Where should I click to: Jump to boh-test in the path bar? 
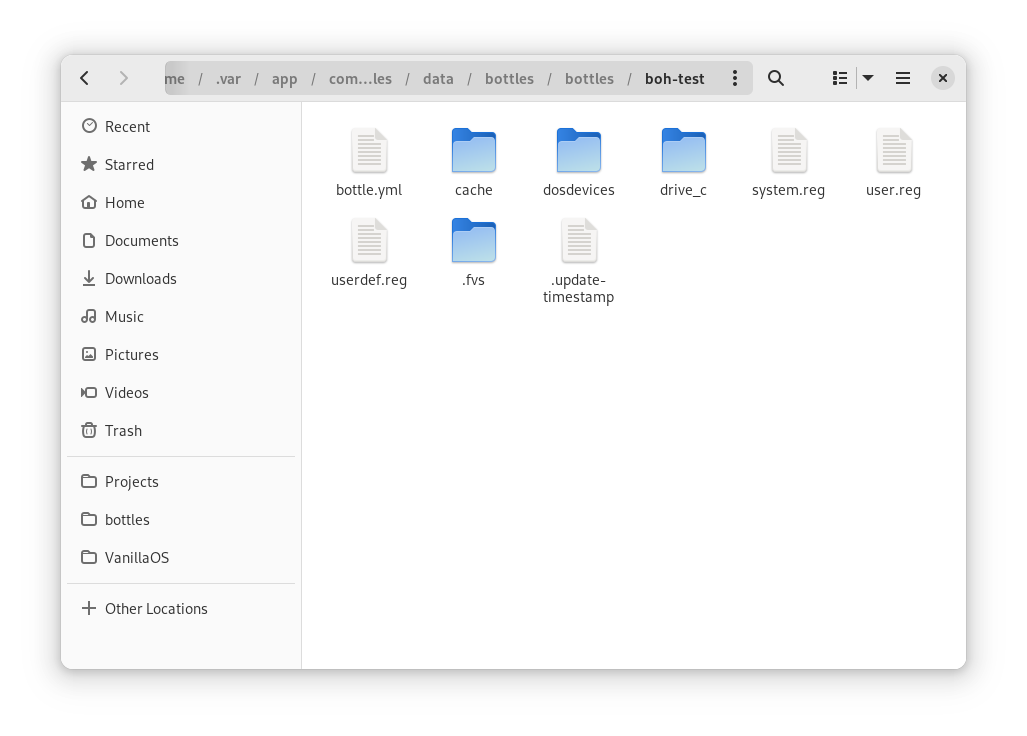(675, 79)
